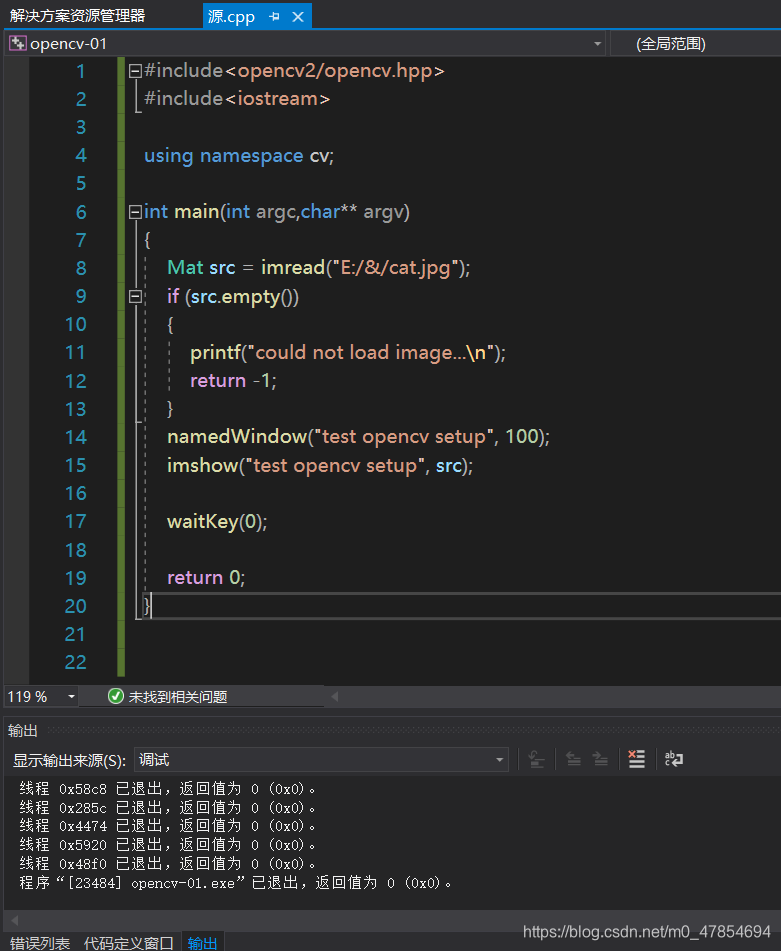The image size is (781, 951).
Task: Go to previous message in output
Action: click(573, 759)
